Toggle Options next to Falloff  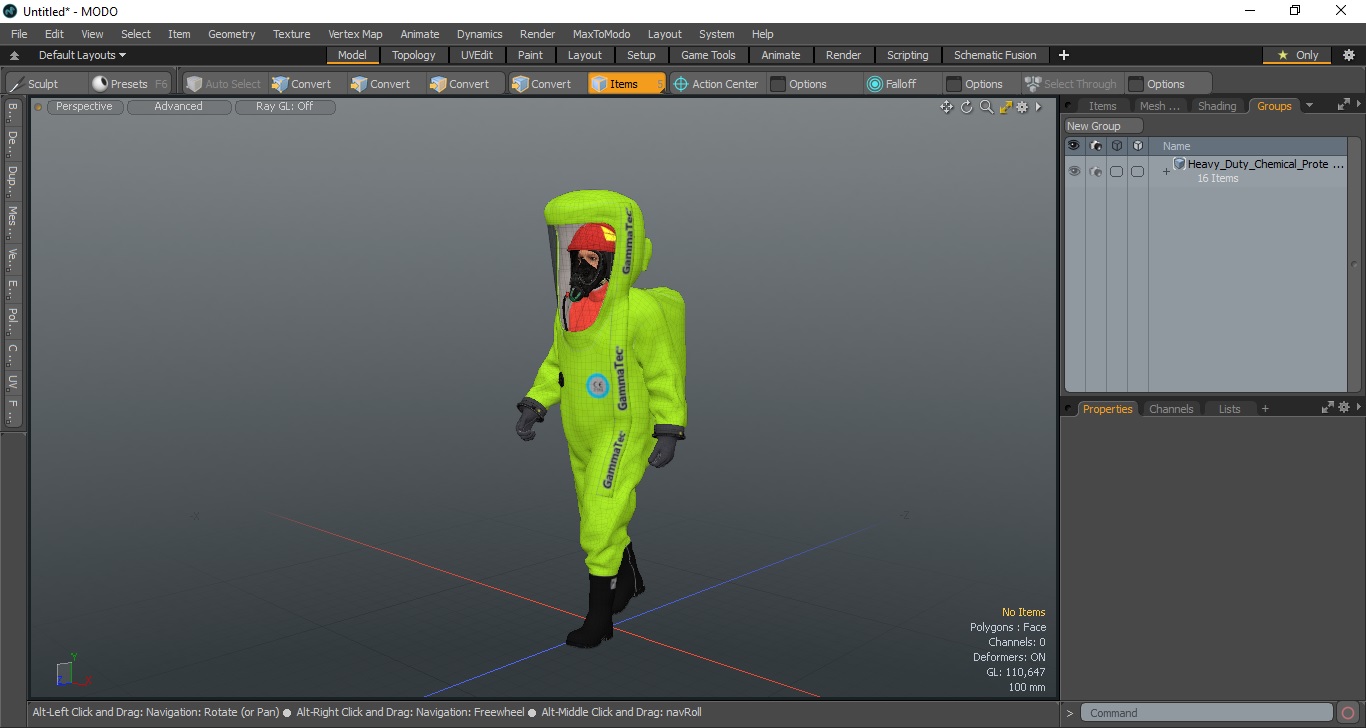(975, 84)
